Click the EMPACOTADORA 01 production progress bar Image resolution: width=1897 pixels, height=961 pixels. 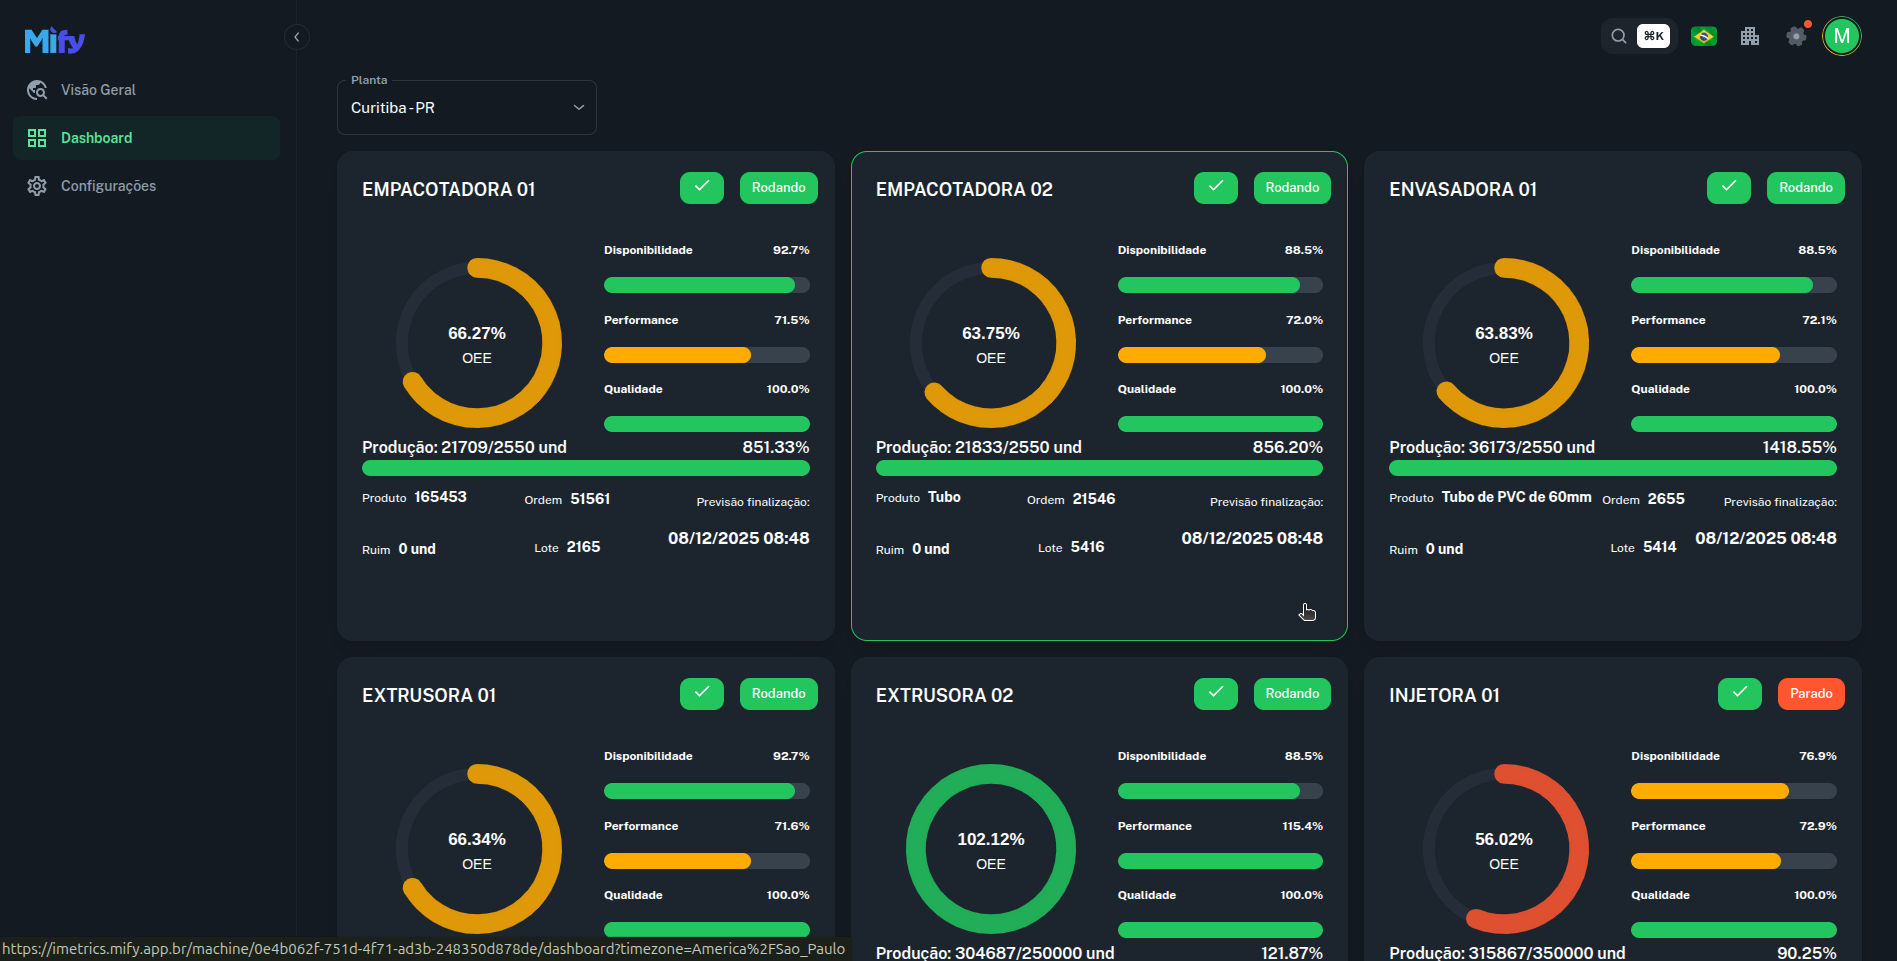(x=585, y=468)
